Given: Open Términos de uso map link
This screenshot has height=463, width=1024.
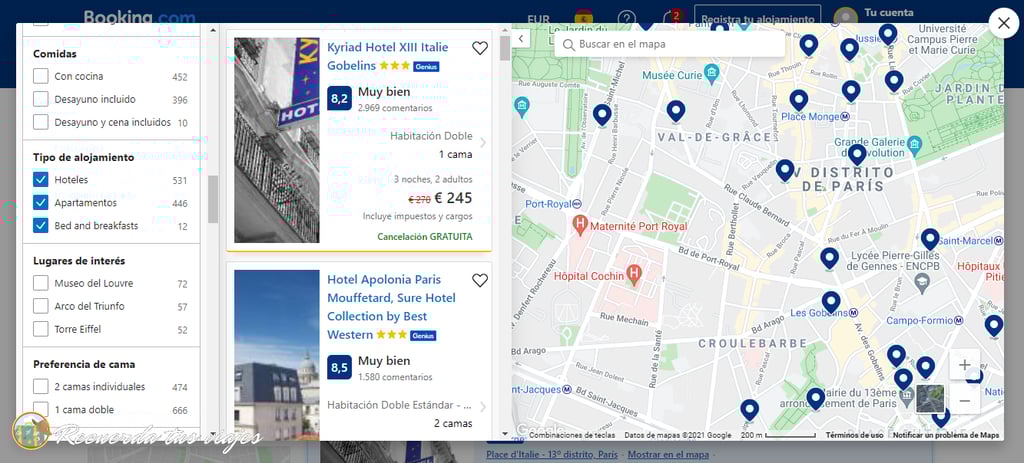Looking at the screenshot, I should (854, 435).
